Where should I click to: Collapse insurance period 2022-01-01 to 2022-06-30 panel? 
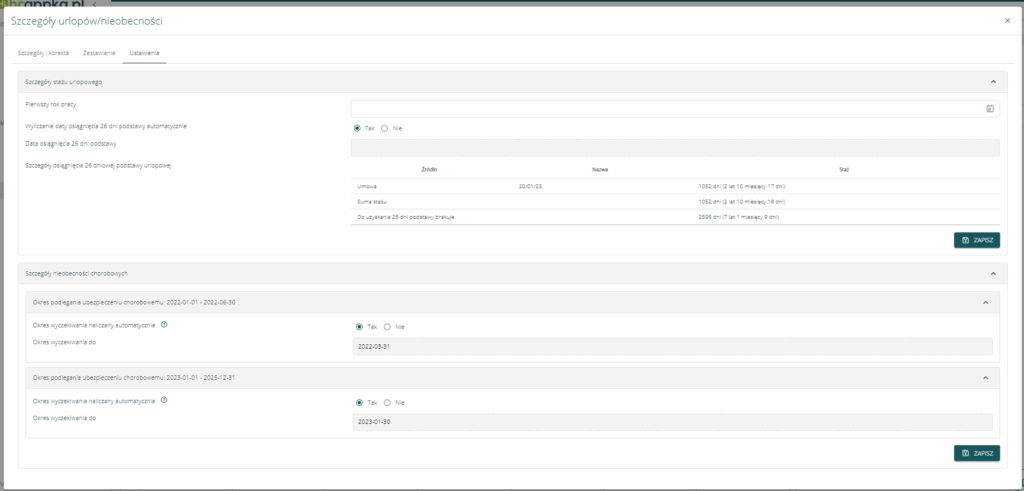[985, 302]
